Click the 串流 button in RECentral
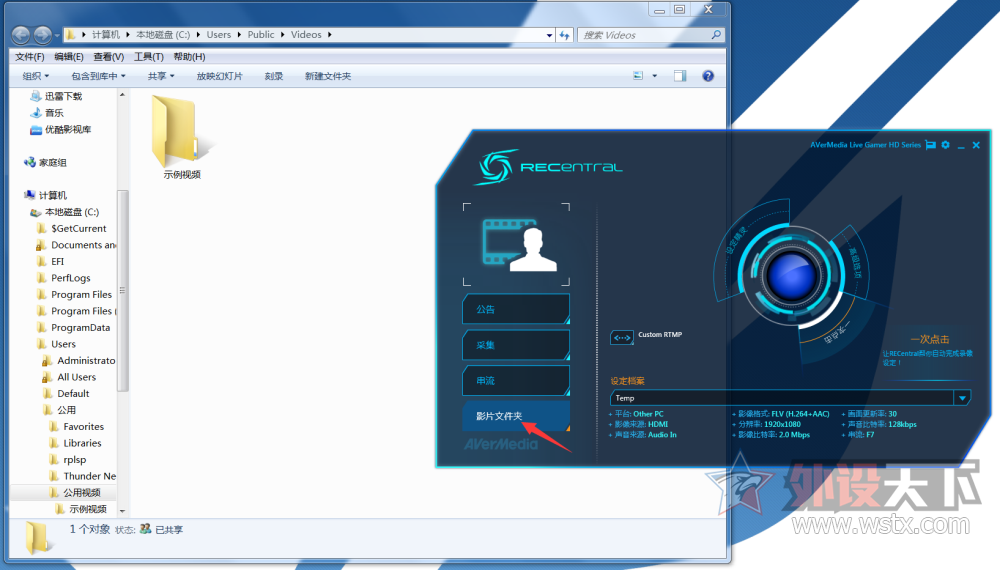The width and height of the screenshot is (1000, 570). 515,381
